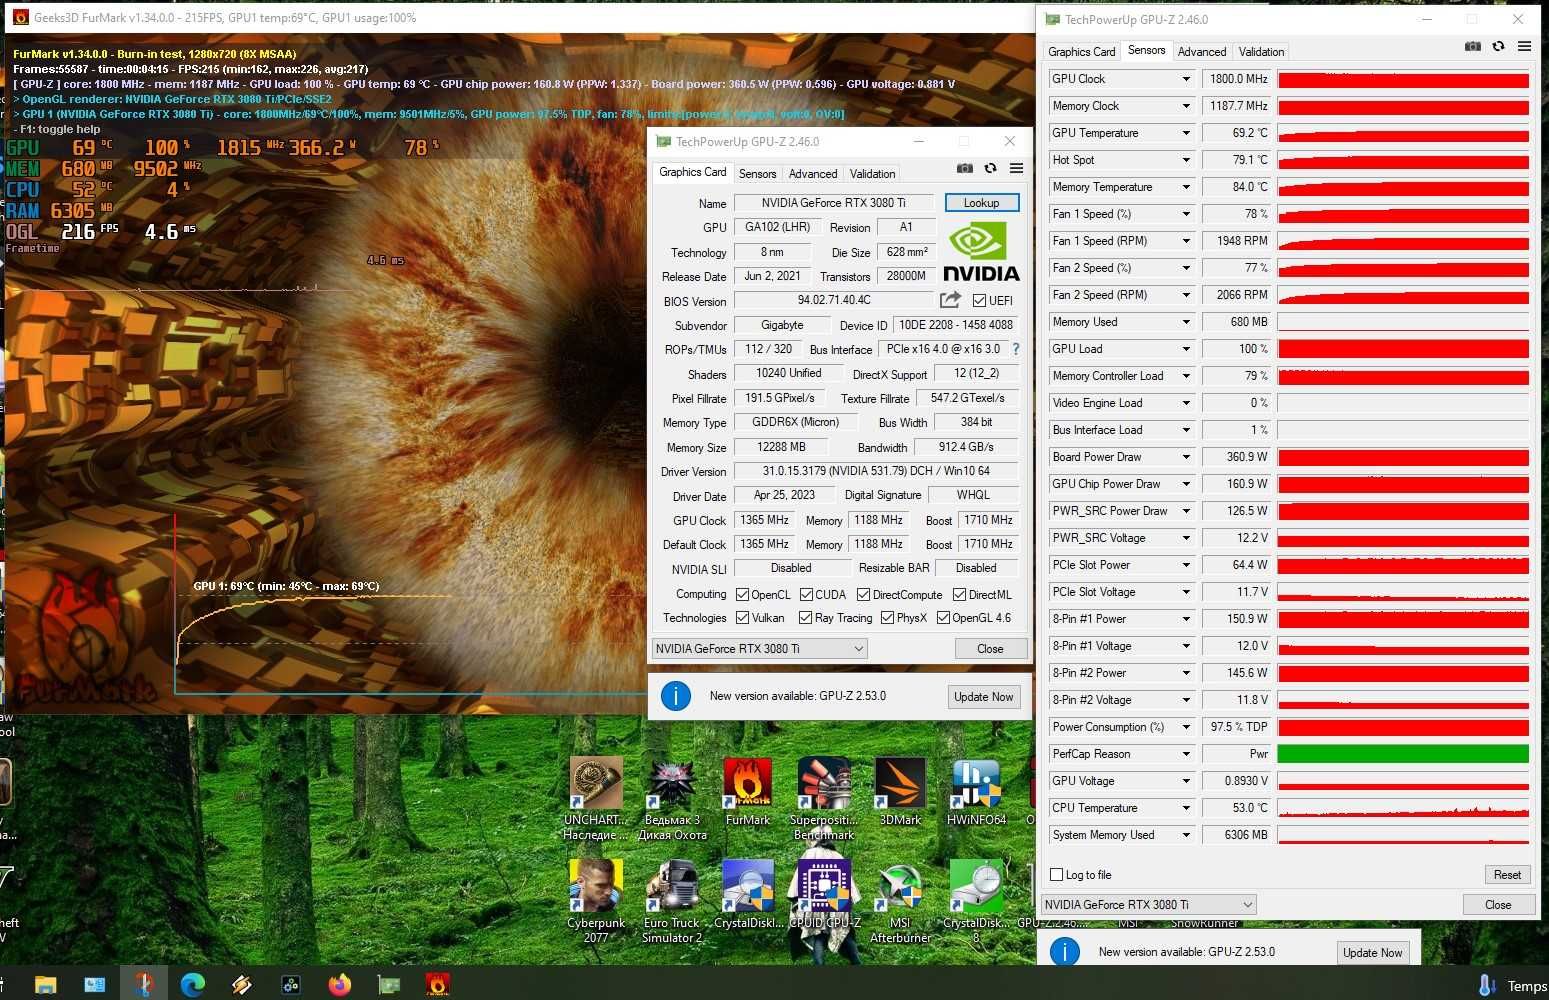Image resolution: width=1549 pixels, height=1000 pixels.
Task: Expand PerfCap Reason sensor dropdown arrow
Action: tap(1186, 754)
